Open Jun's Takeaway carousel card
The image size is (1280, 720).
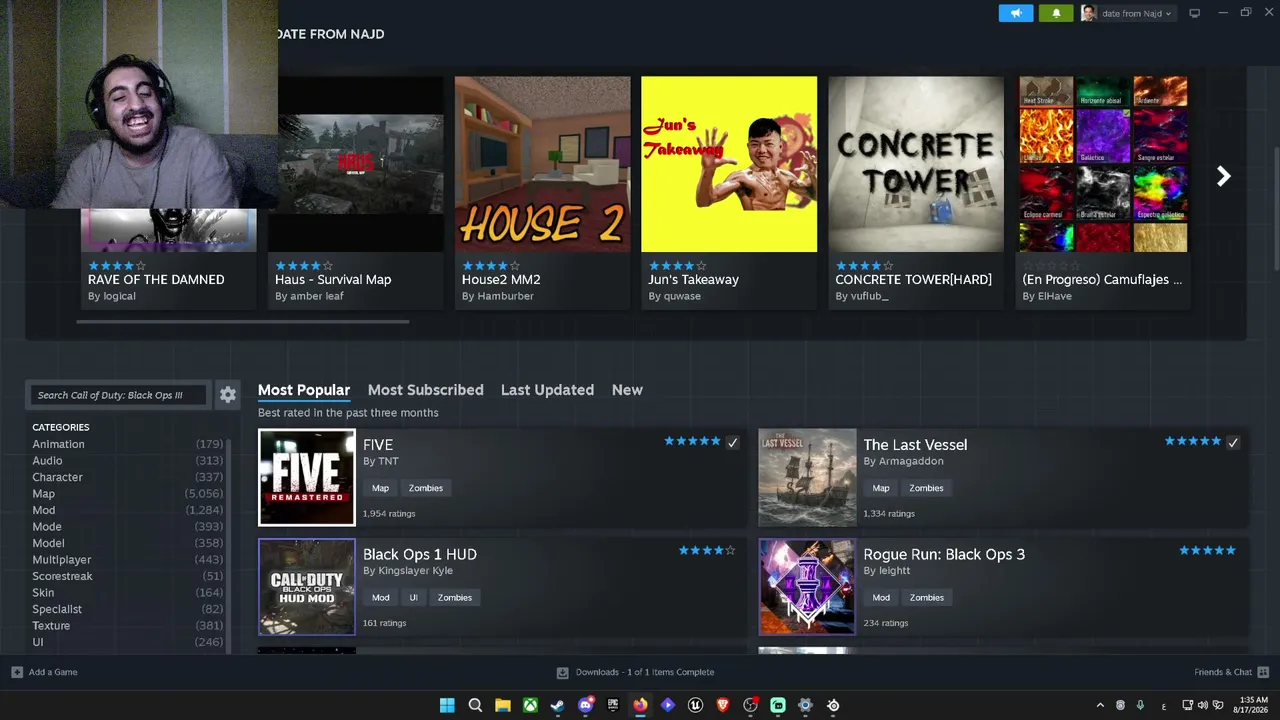tap(729, 192)
